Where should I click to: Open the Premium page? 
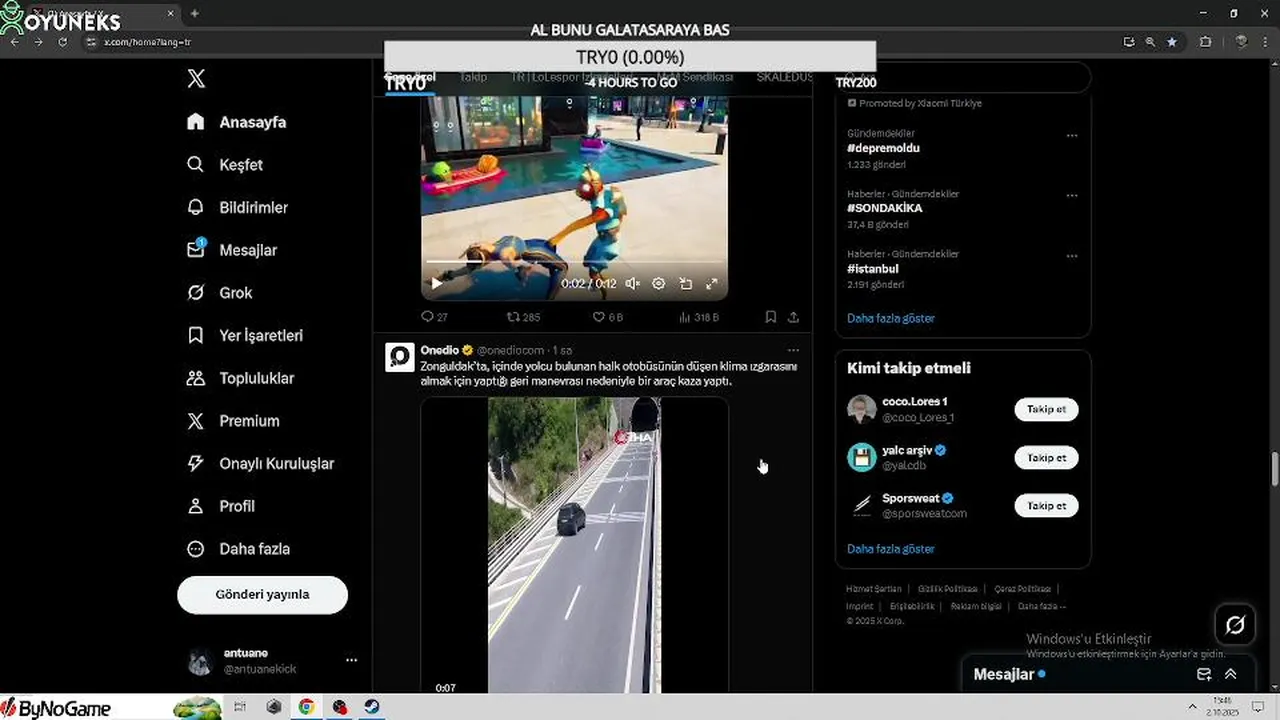click(x=233, y=421)
